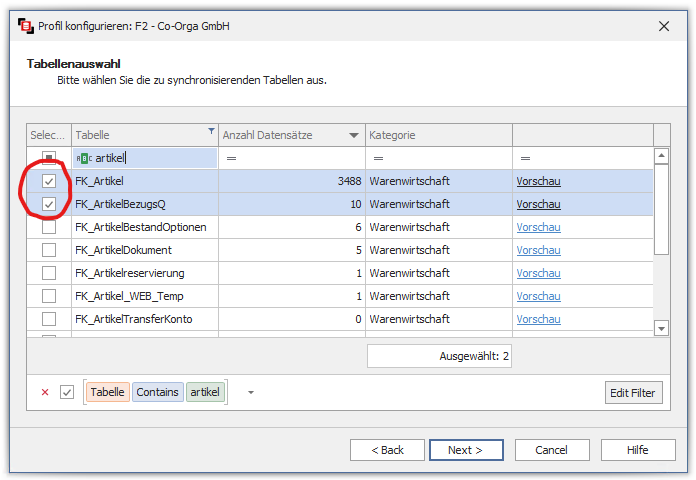The width and height of the screenshot is (696, 480).
Task: Click the Tabelle filter text field
Action: click(x=152, y=158)
